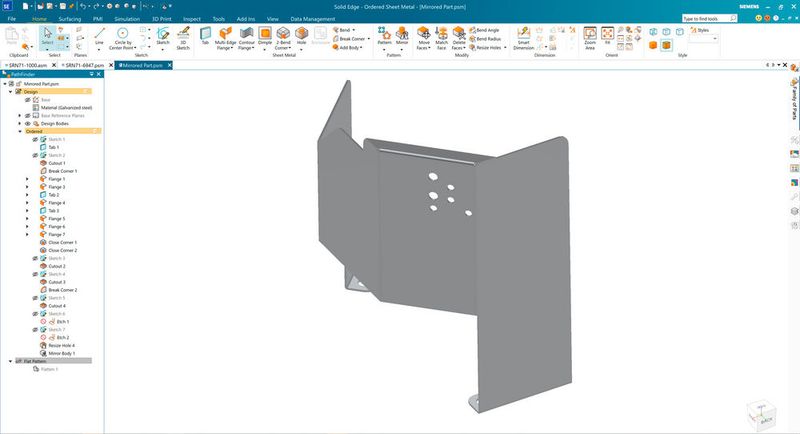Click the Line sketch tool
The width and height of the screenshot is (800, 434).
coord(99,38)
